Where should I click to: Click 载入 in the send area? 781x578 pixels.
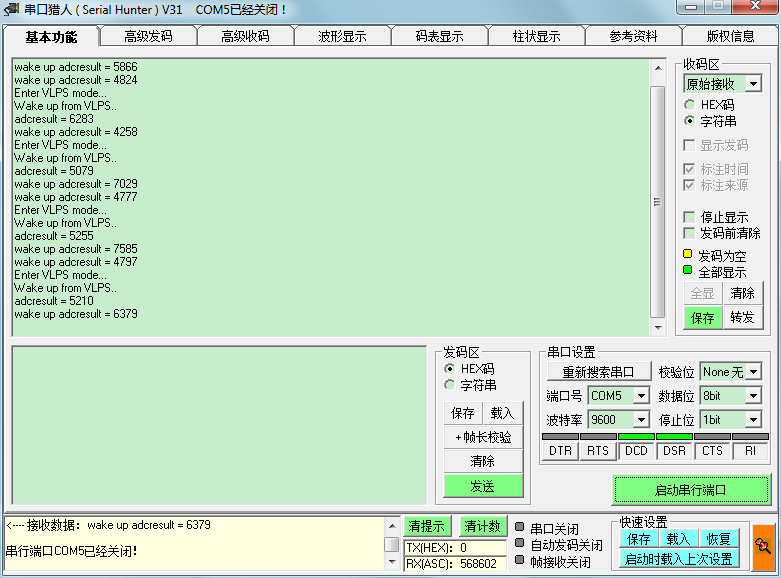(x=502, y=413)
